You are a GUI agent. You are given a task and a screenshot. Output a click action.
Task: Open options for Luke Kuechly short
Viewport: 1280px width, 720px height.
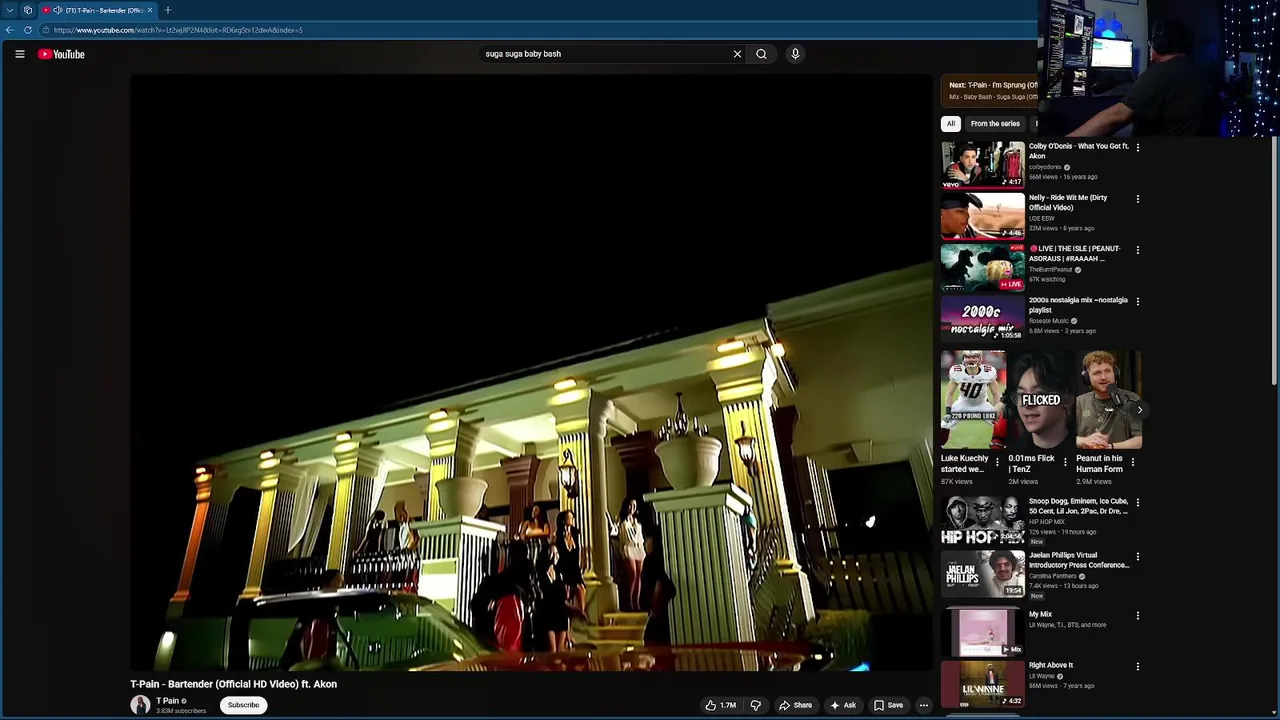[997, 462]
